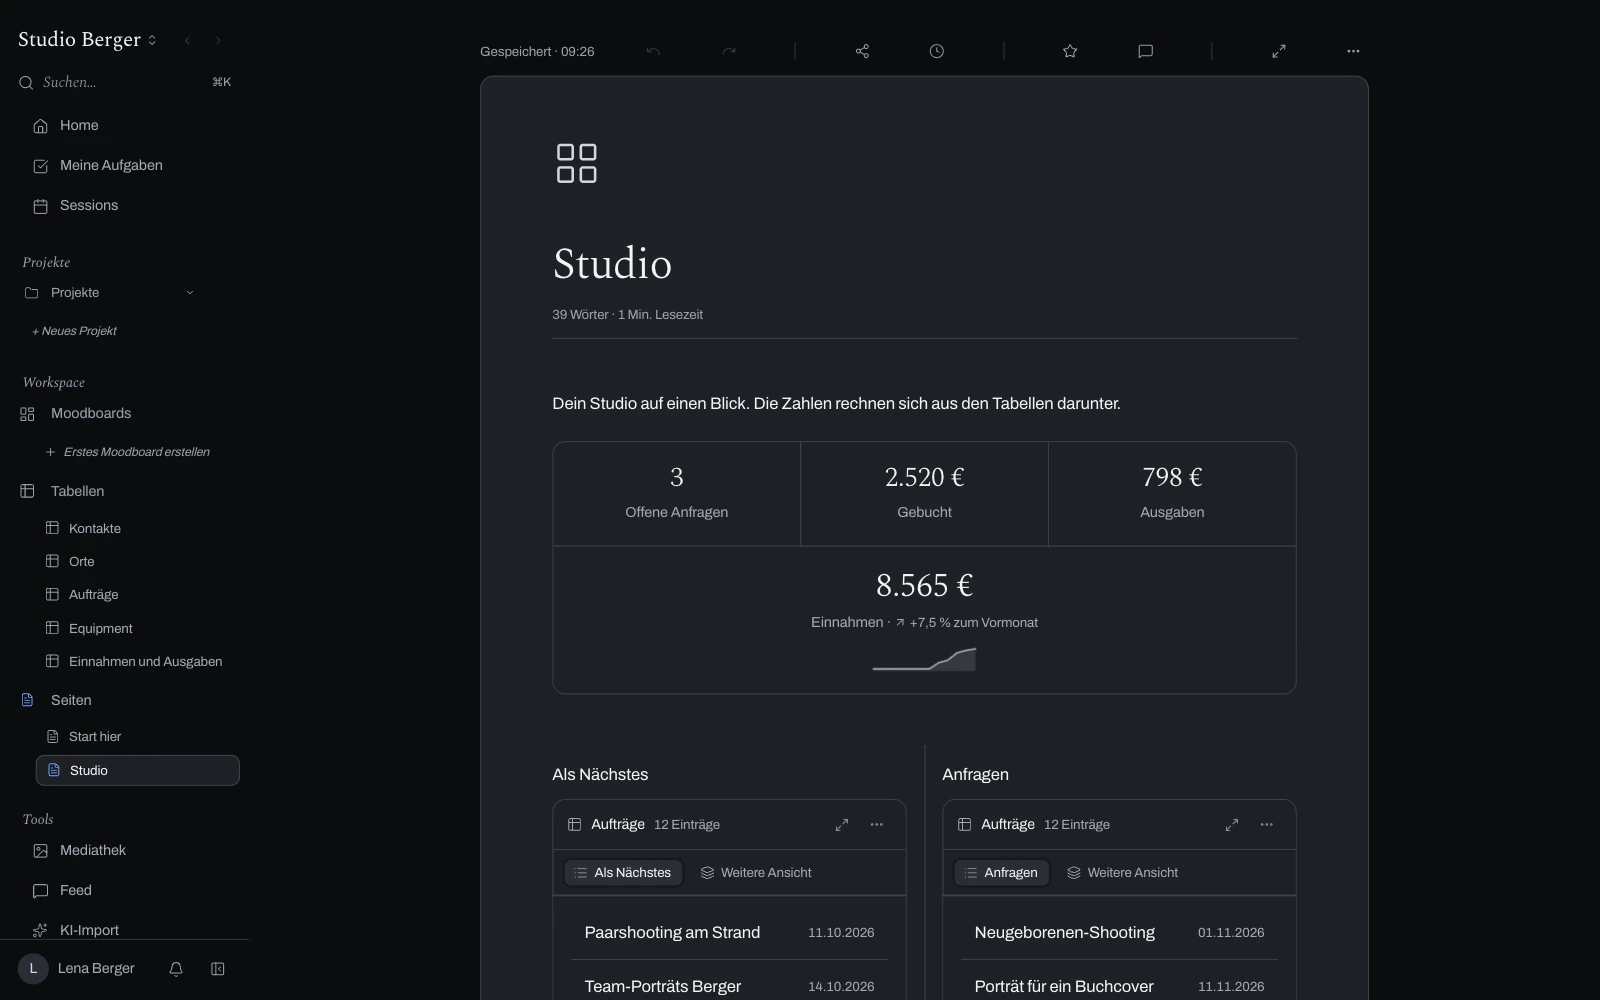Open the page more options menu
The height and width of the screenshot is (1000, 1600).
tap(1353, 51)
